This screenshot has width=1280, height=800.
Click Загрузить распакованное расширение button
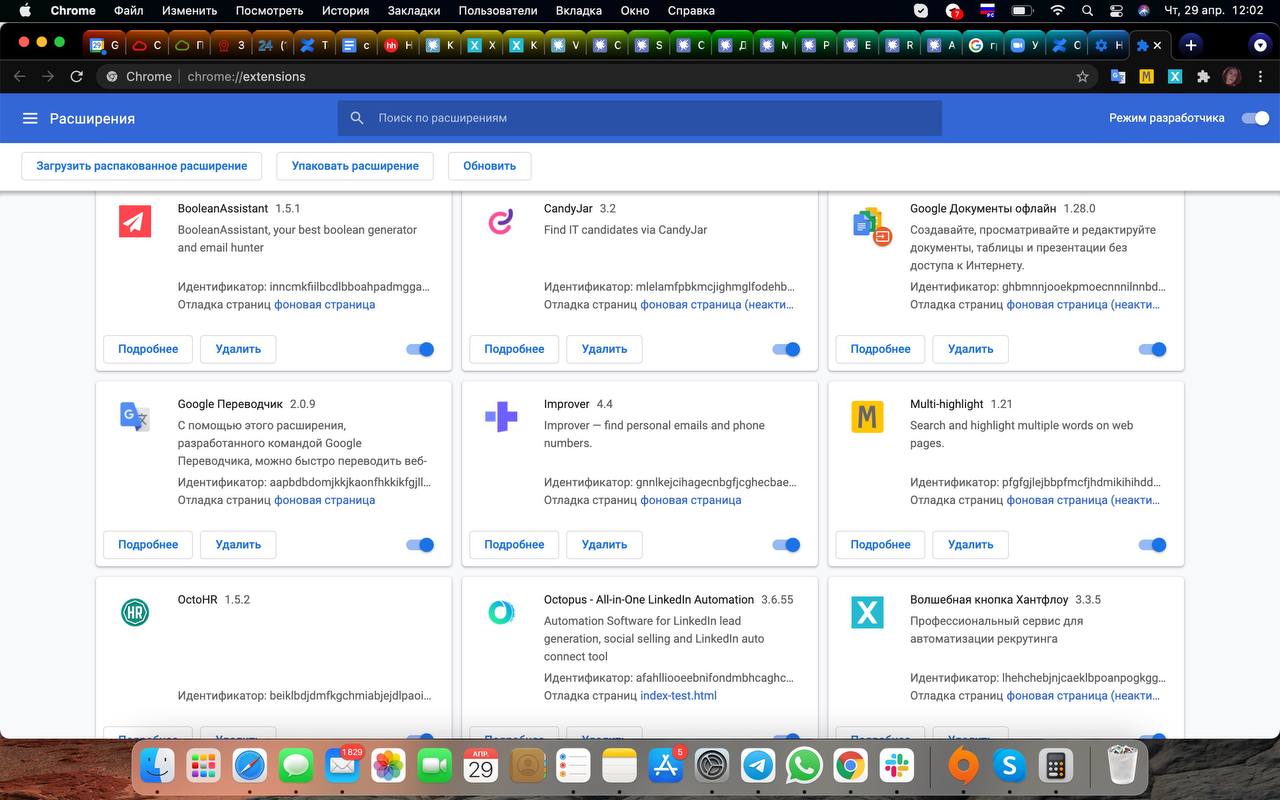pos(141,166)
